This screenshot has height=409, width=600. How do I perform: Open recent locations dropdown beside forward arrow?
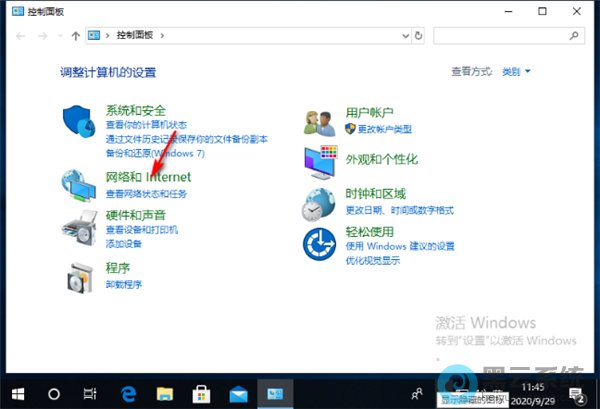[x=61, y=35]
